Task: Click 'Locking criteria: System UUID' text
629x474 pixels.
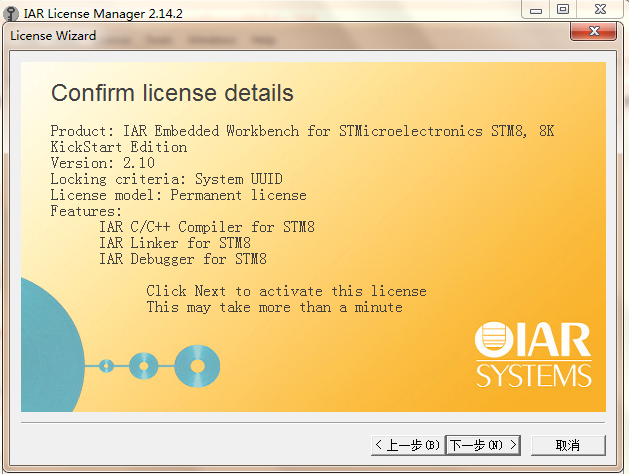Action: point(166,179)
